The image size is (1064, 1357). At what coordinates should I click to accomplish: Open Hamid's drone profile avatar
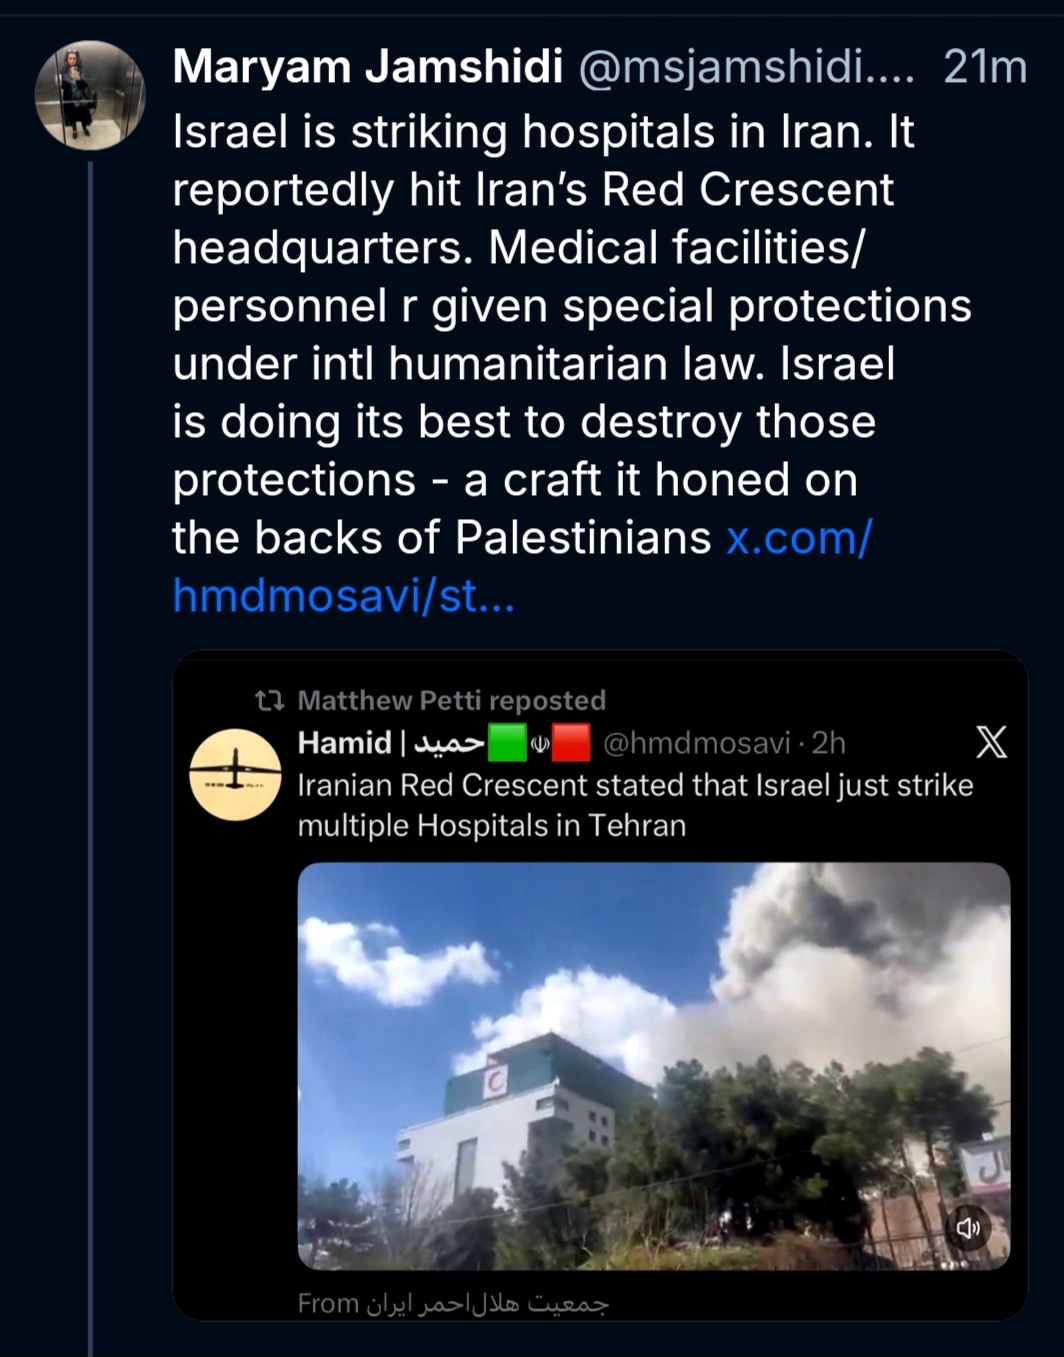(x=236, y=775)
